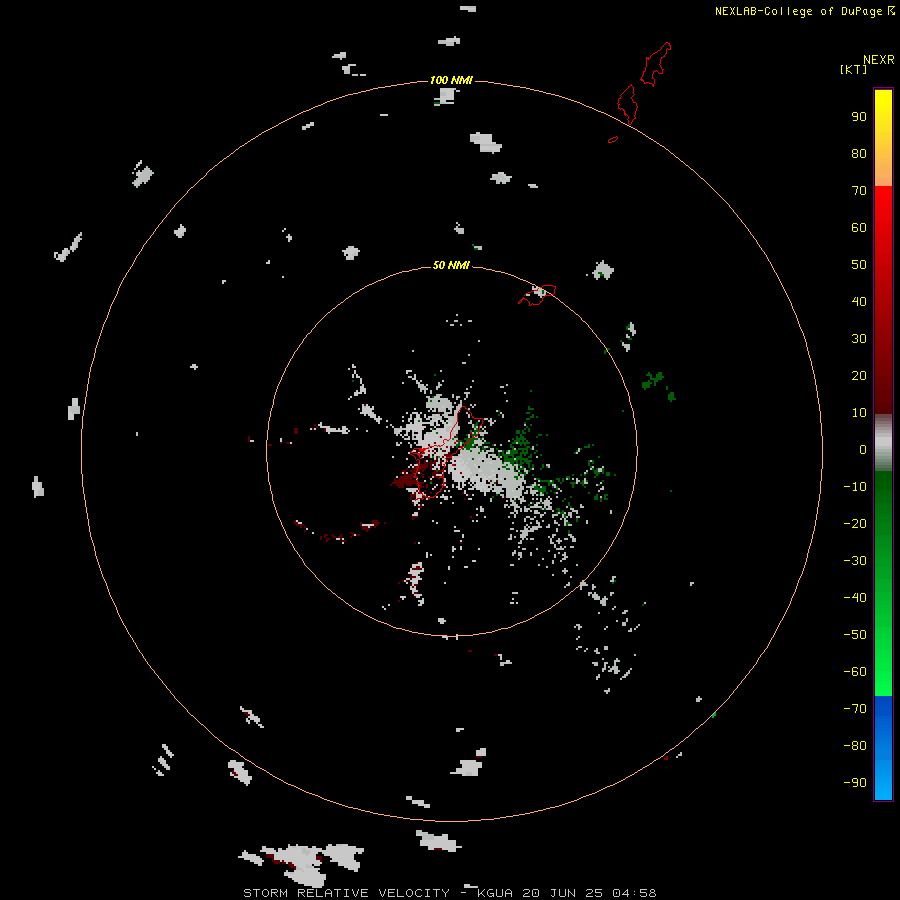Click the NEXLAB-College of DuPage credit text

(798, 11)
